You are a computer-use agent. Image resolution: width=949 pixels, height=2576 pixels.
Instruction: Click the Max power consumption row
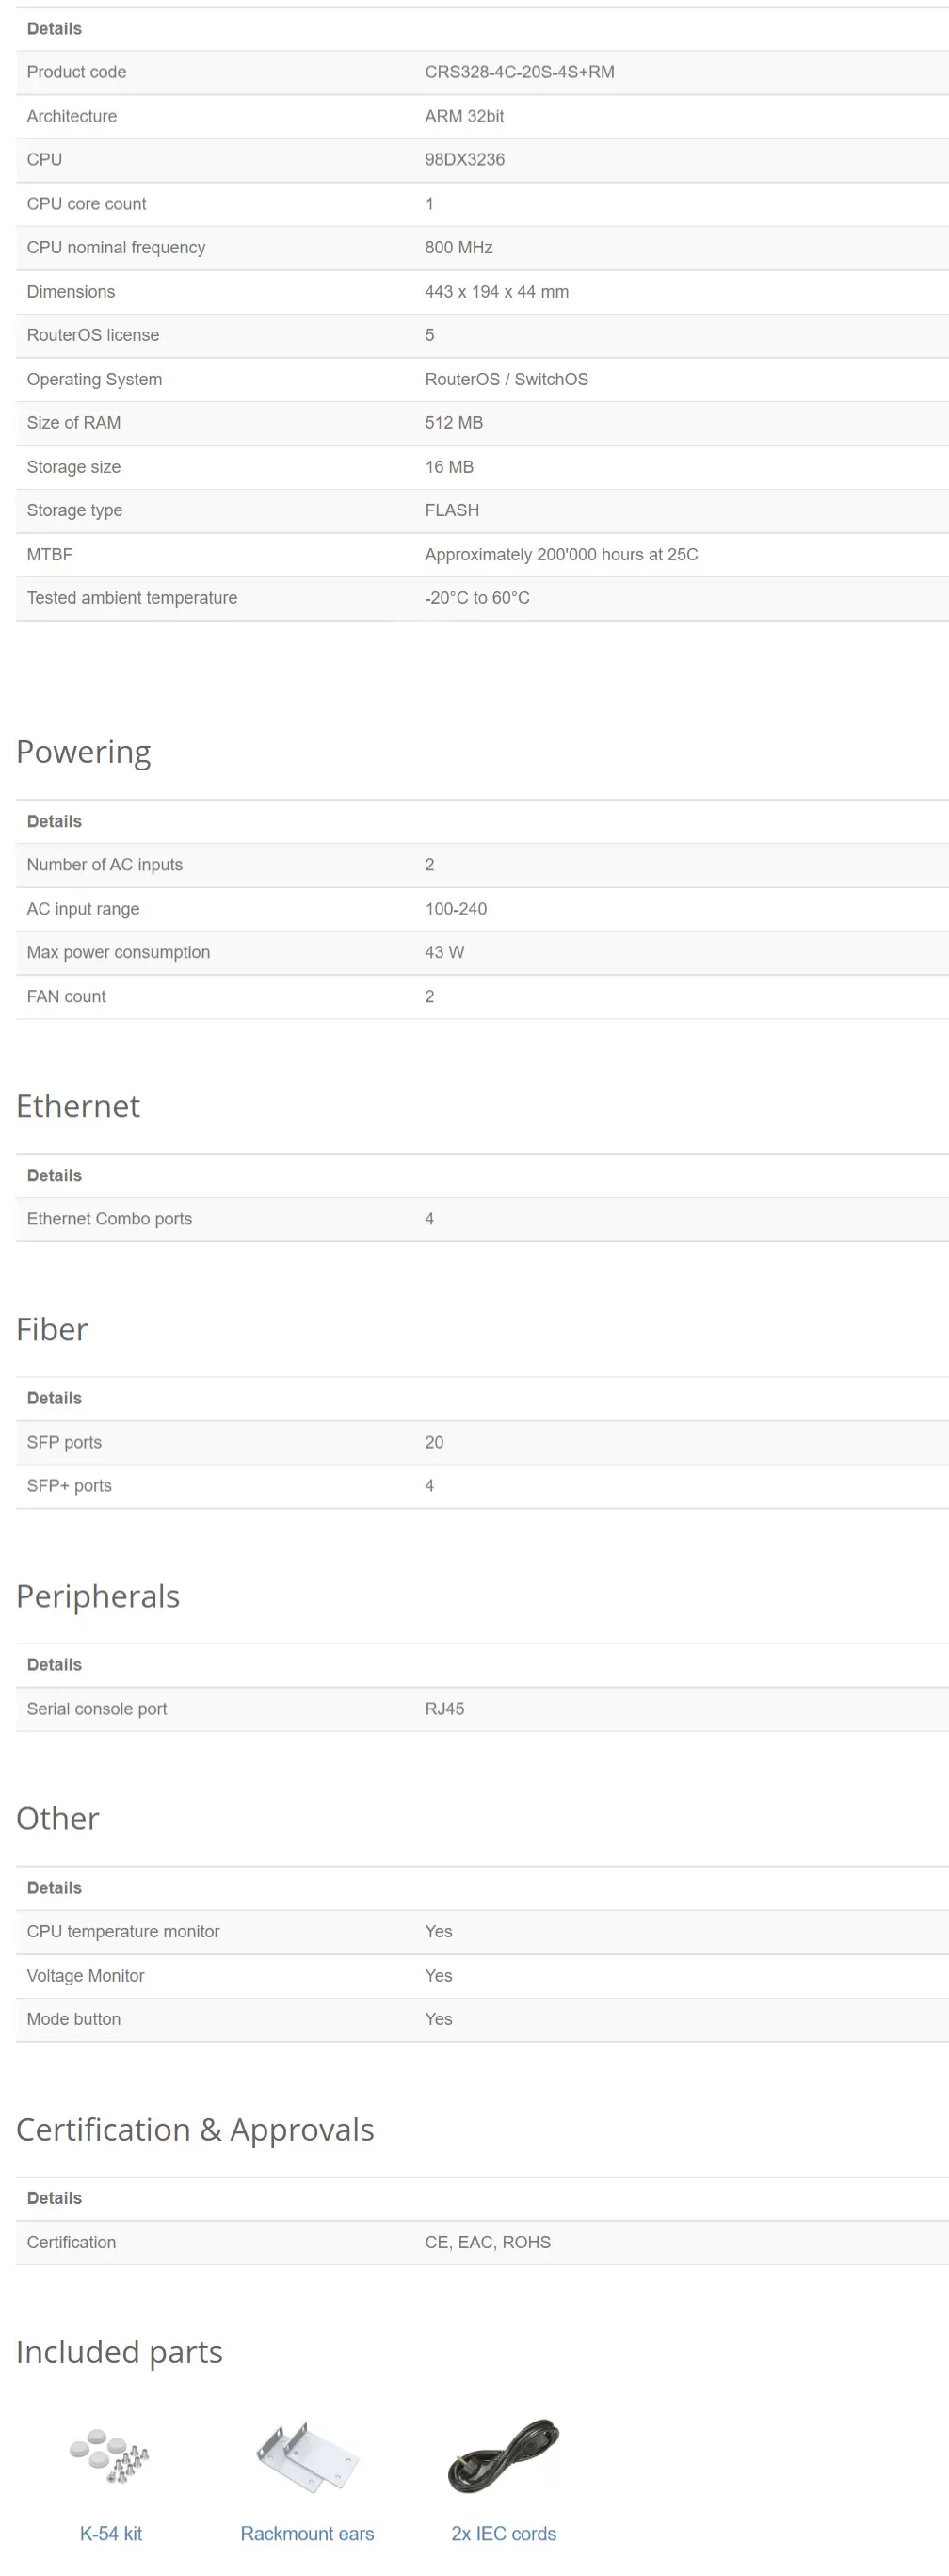(x=482, y=953)
